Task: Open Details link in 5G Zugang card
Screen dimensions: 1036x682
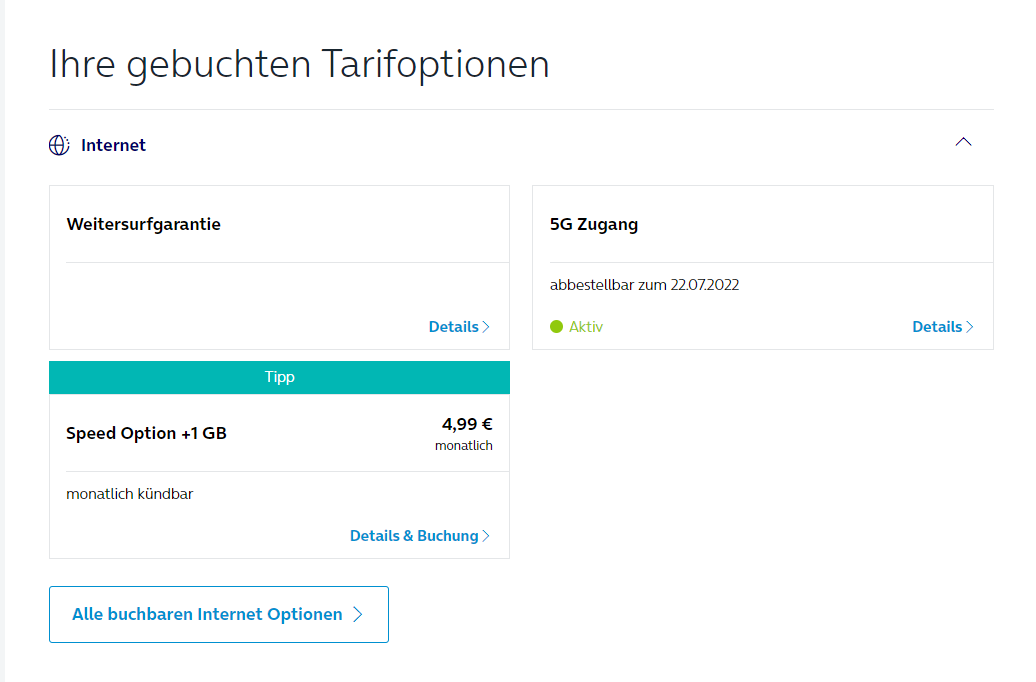Action: 937,326
